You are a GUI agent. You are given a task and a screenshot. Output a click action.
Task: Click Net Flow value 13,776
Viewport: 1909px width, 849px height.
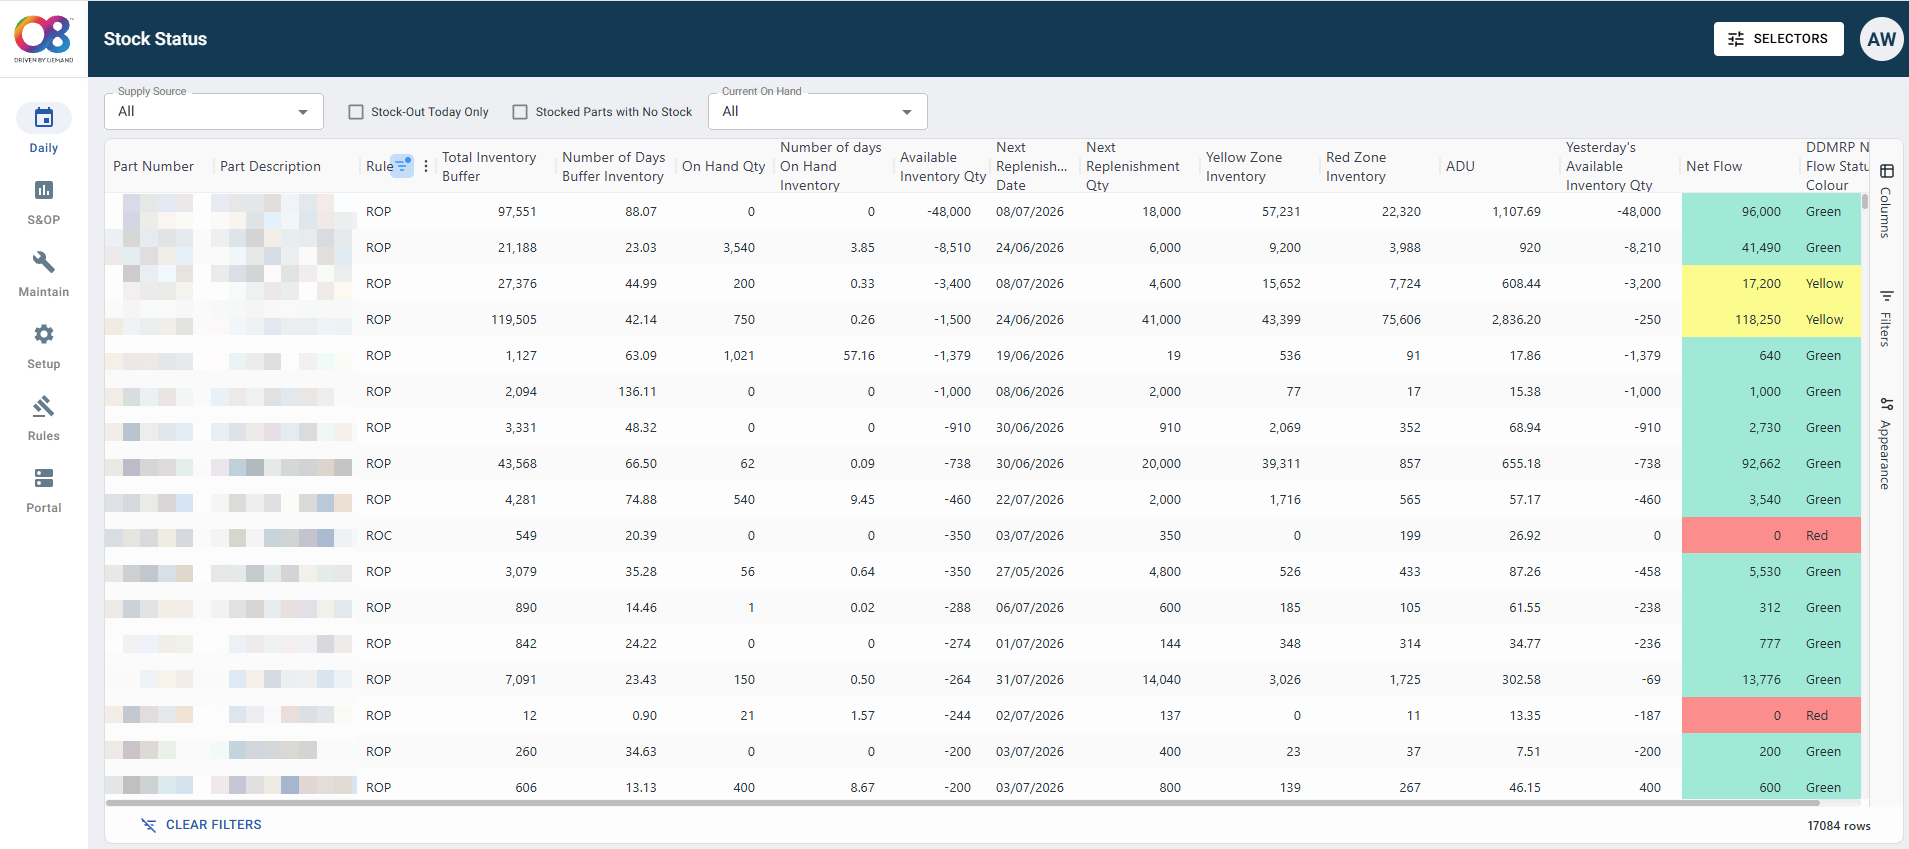tap(1761, 679)
